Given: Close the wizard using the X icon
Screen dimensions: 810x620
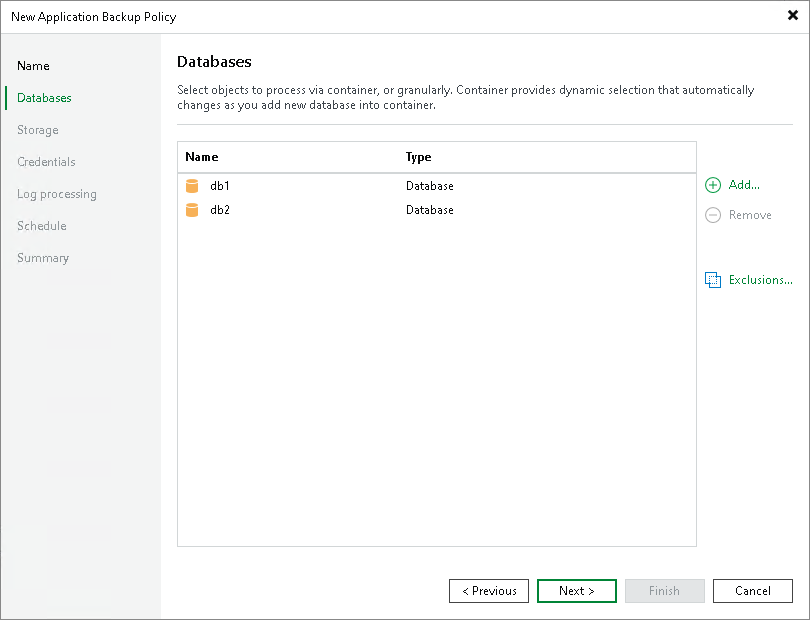Looking at the screenshot, I should pyautogui.click(x=791, y=15).
